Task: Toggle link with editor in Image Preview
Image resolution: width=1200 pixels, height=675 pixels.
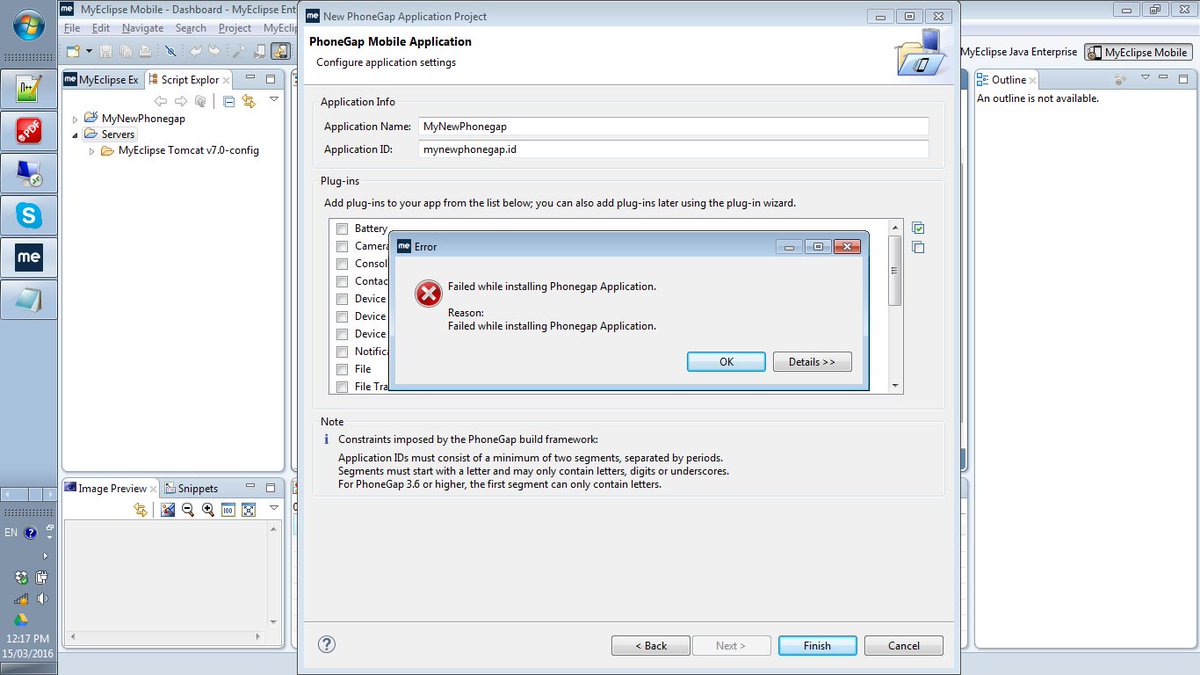Action: point(141,510)
